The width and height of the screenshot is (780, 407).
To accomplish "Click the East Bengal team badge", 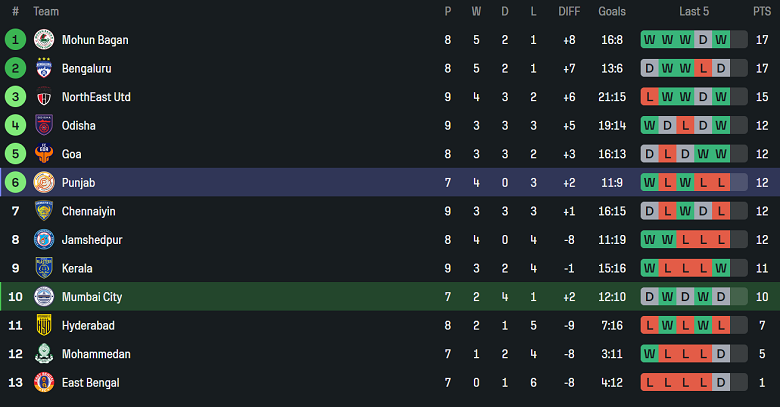I will point(44,382).
